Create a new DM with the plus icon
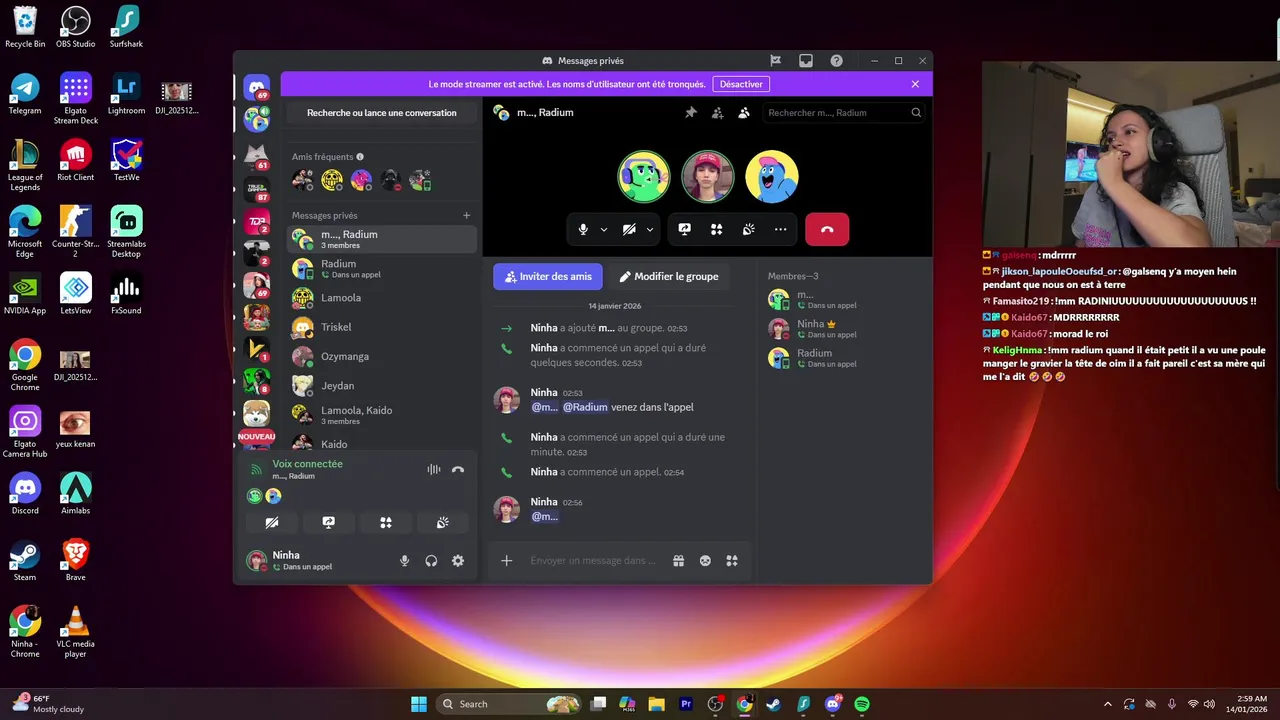 click(x=466, y=215)
